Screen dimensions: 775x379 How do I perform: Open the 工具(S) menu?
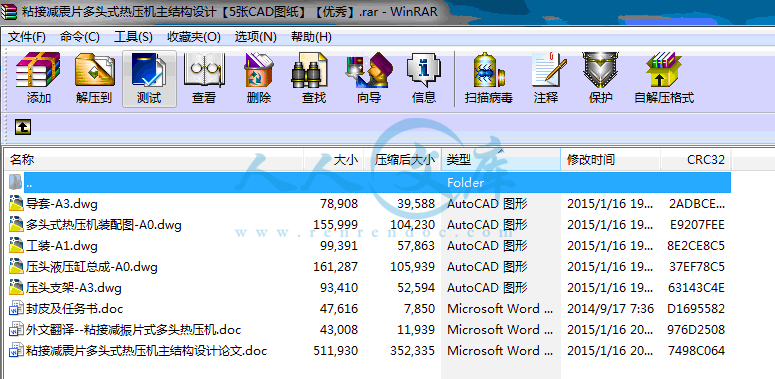coord(133,37)
